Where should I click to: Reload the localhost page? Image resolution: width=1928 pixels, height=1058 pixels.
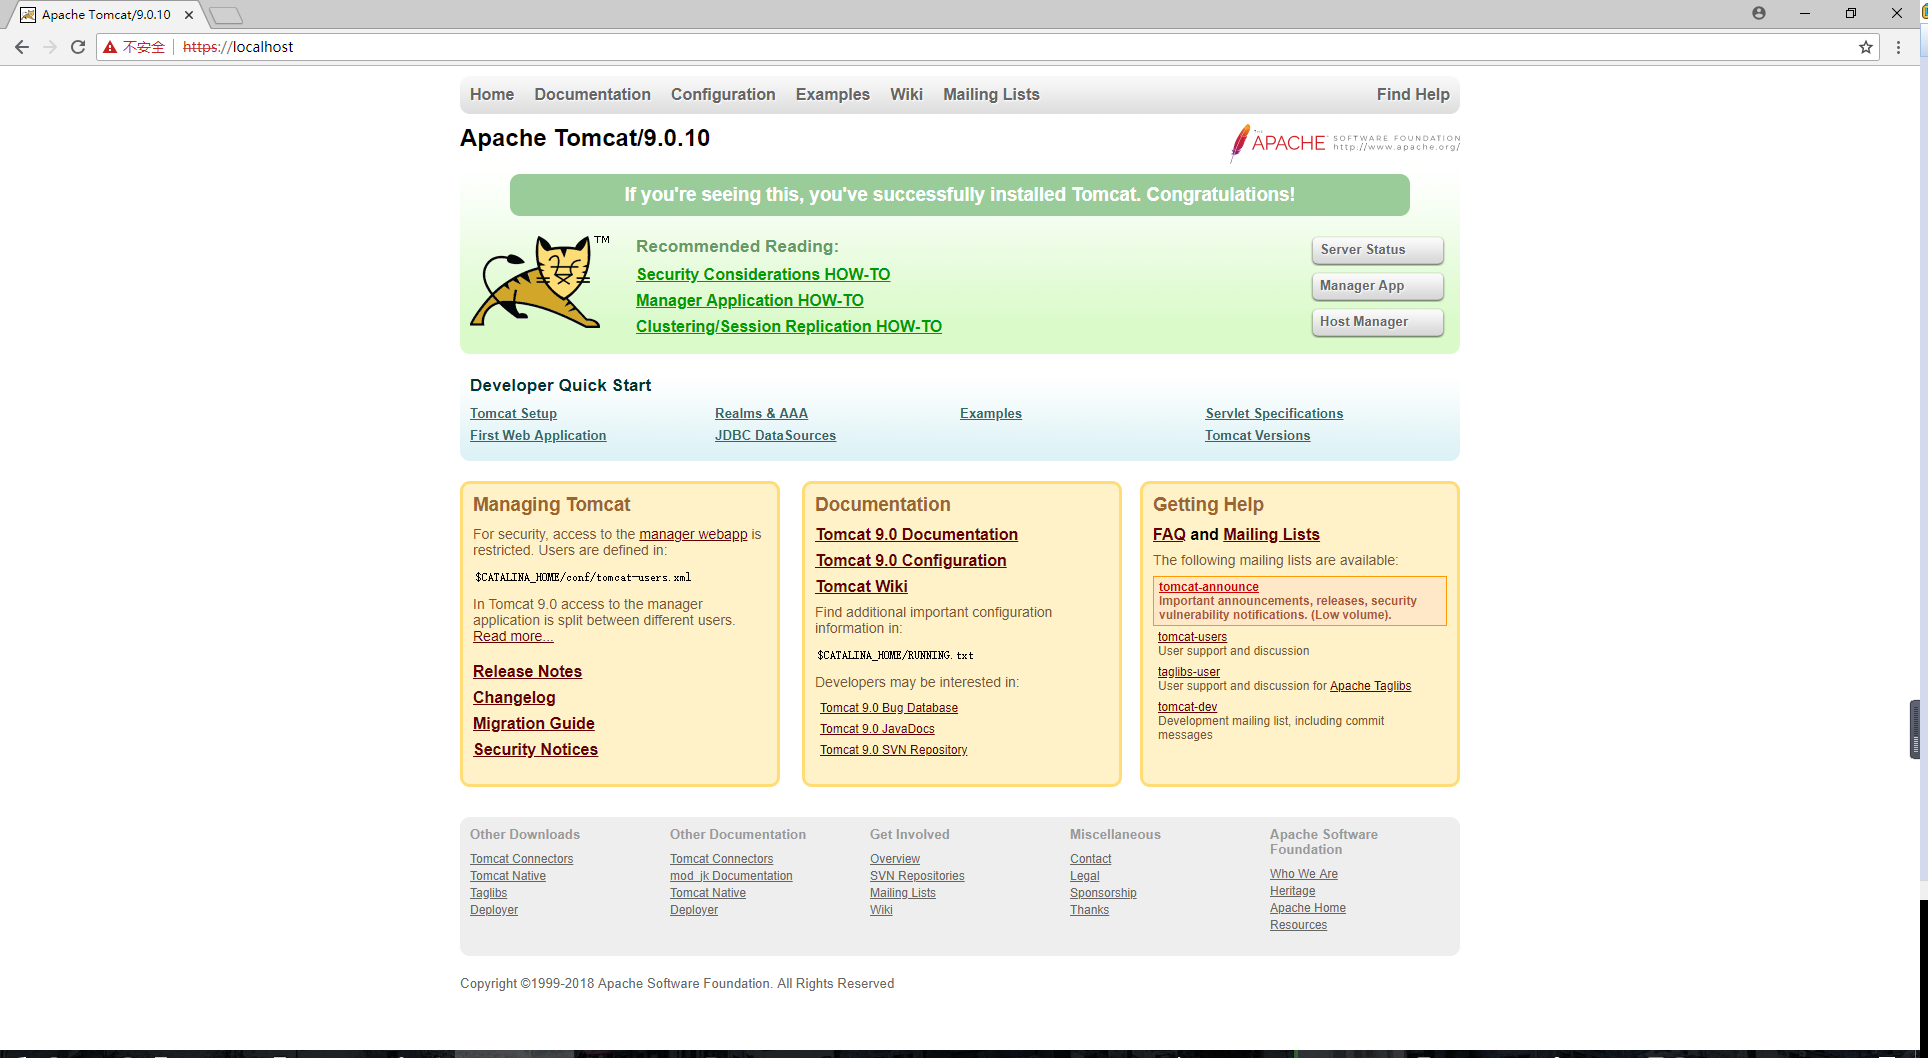78,47
